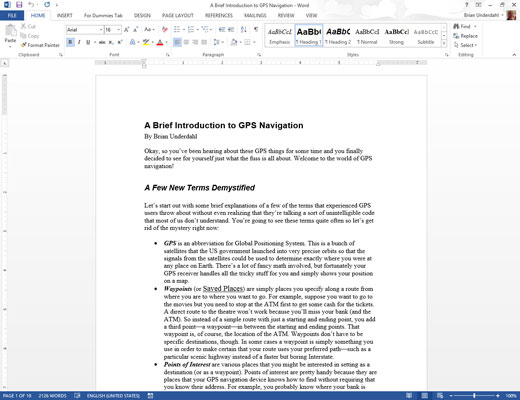Apply the Normal style
The height and width of the screenshot is (400, 520).
click(x=367, y=35)
